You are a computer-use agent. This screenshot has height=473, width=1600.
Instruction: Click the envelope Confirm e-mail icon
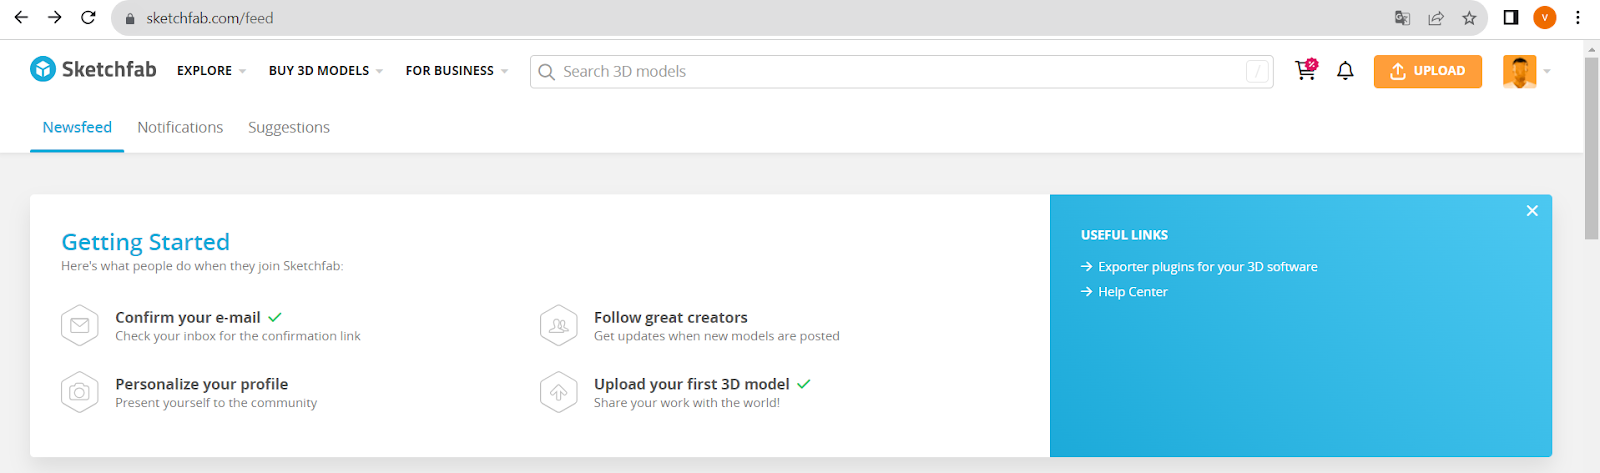point(80,326)
